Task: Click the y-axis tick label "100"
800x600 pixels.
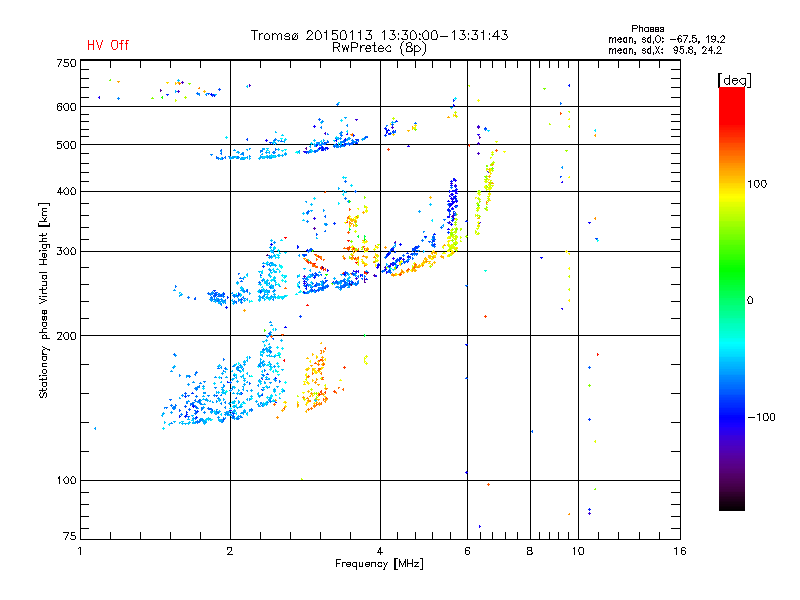Action: tap(66, 481)
